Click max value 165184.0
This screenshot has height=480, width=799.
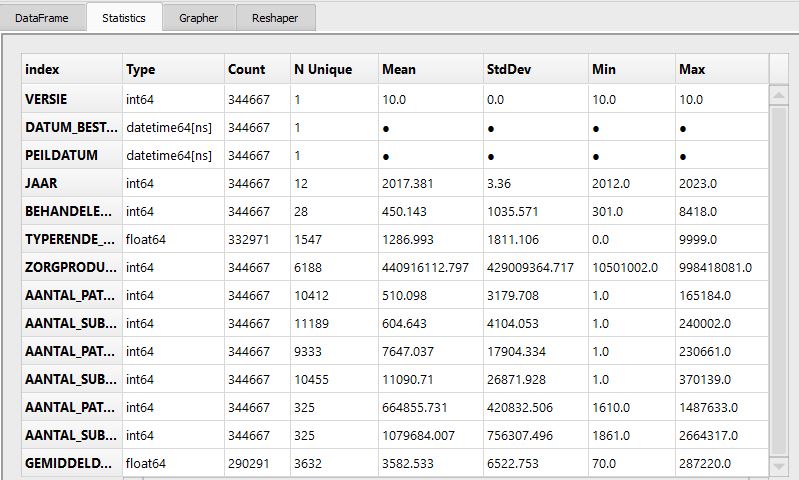[x=705, y=296]
